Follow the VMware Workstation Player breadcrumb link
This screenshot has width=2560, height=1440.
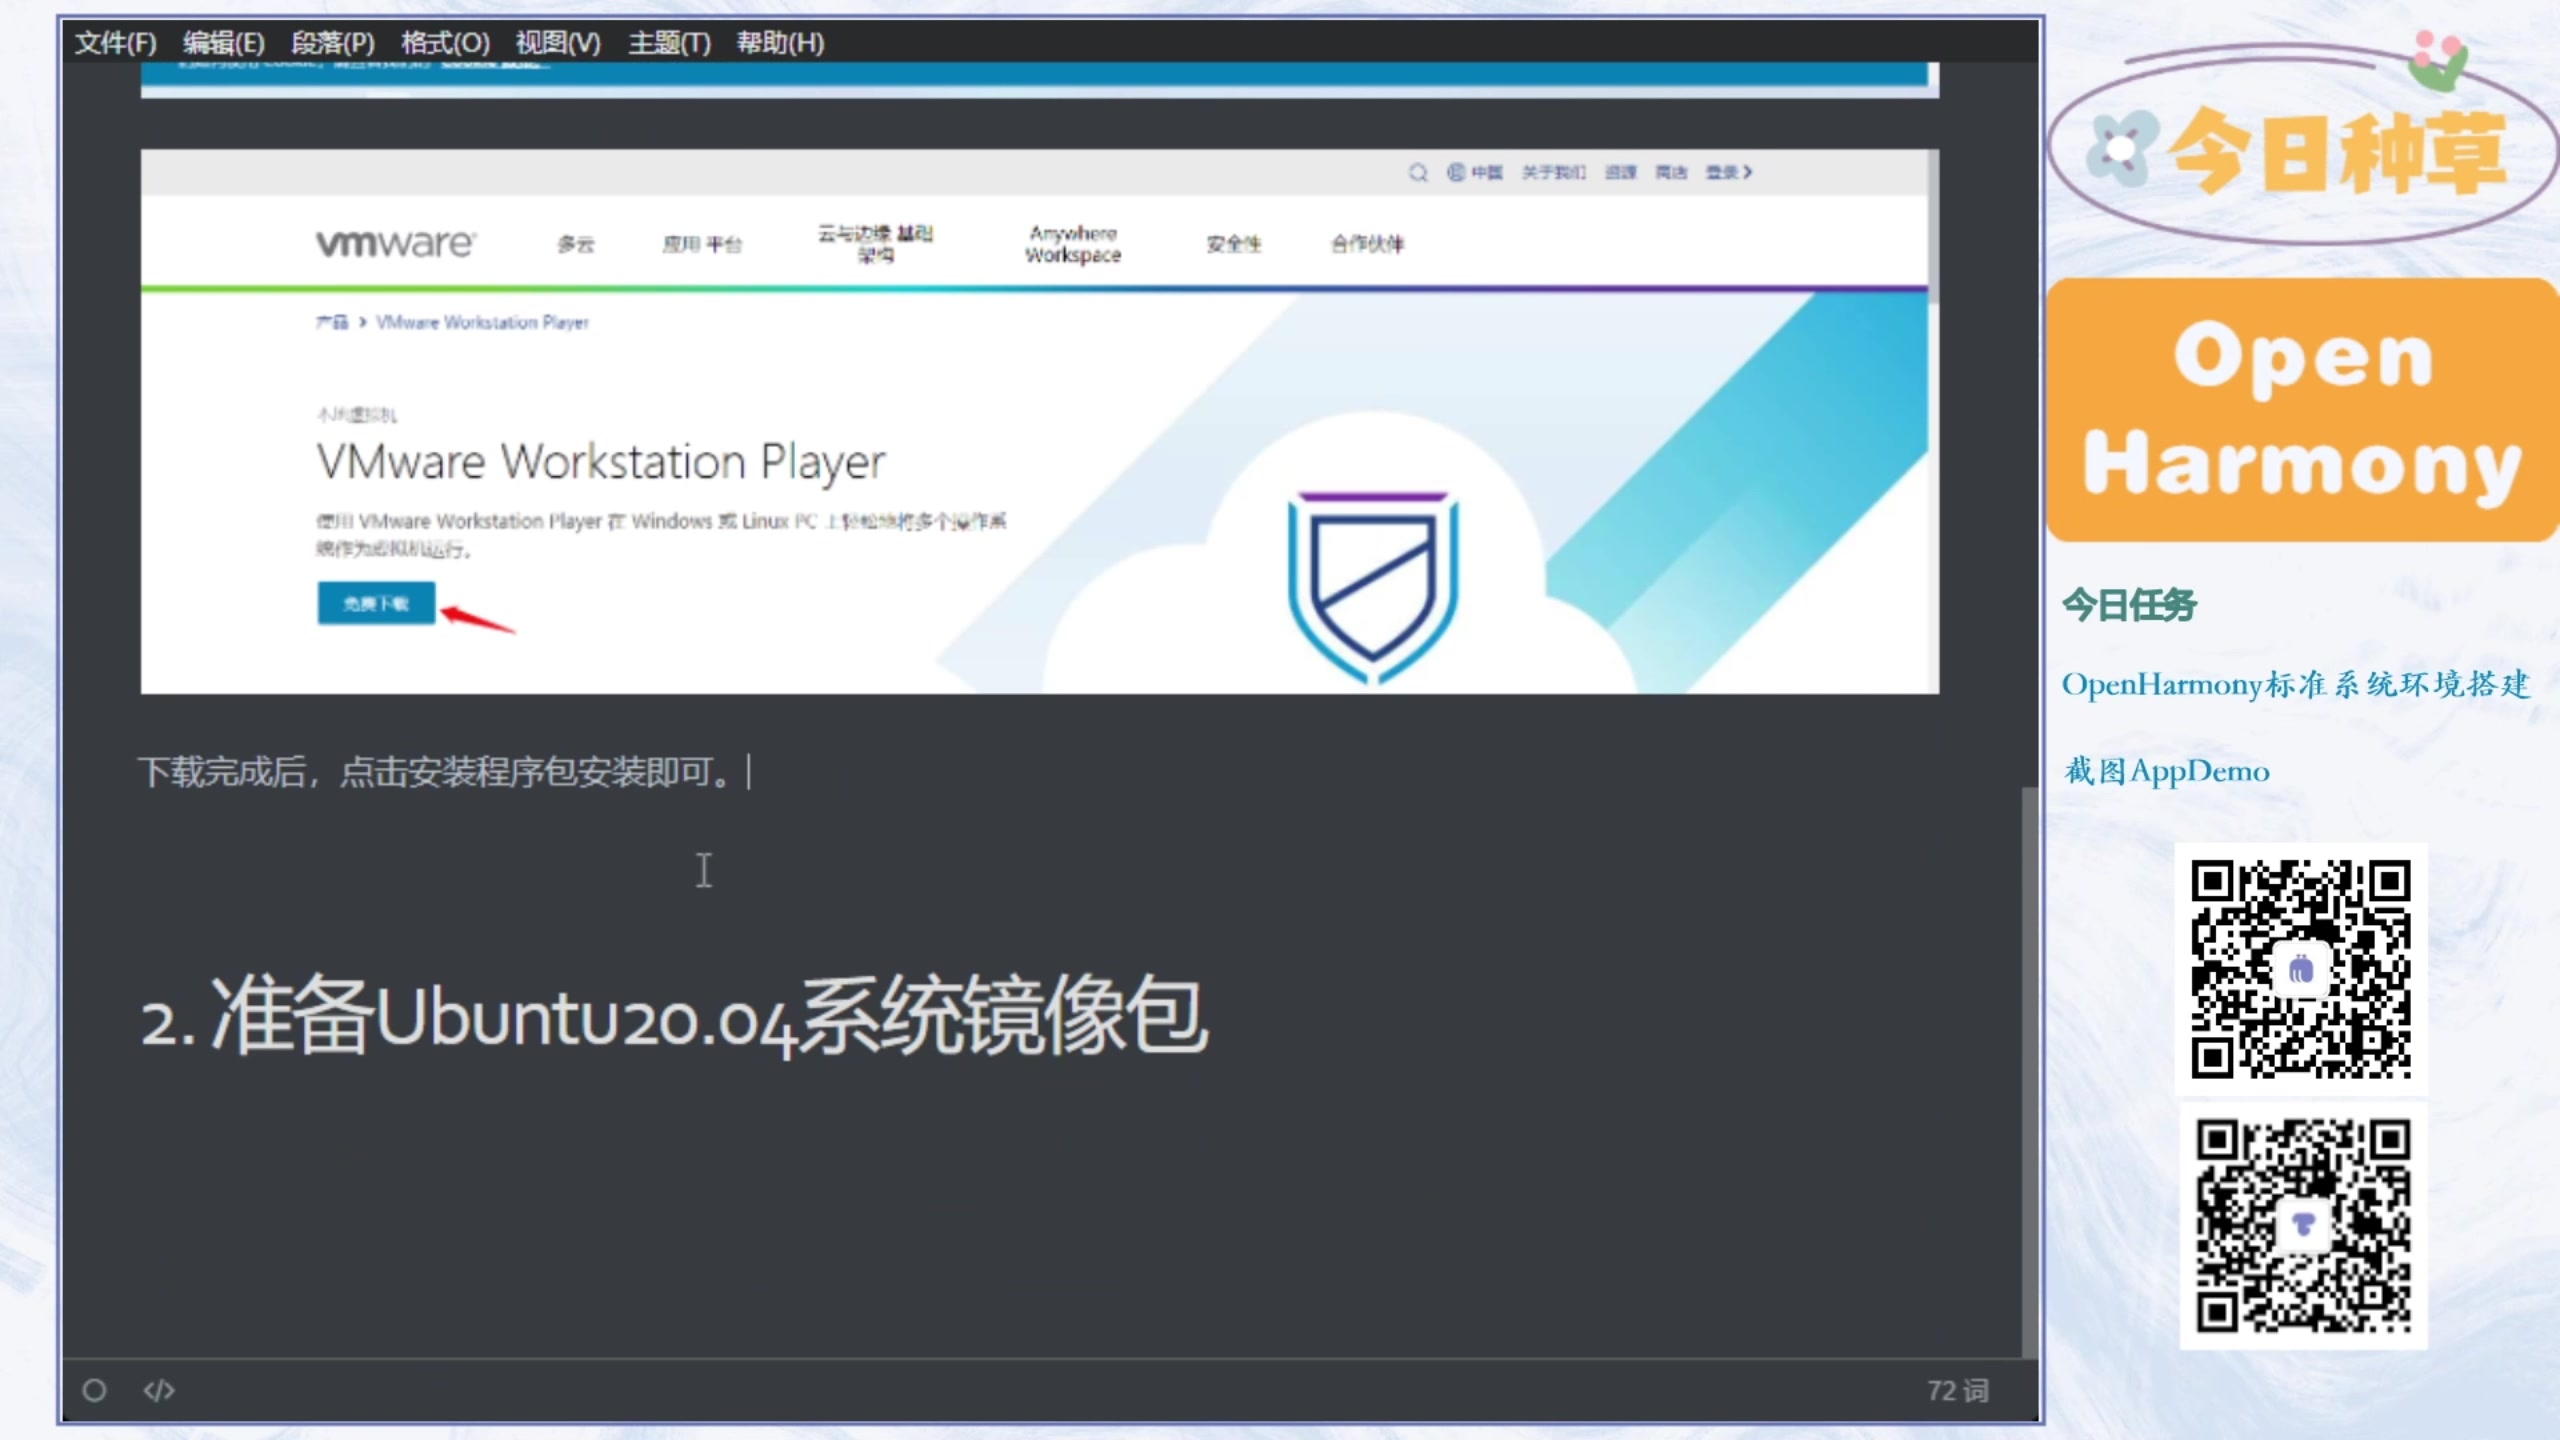483,322
